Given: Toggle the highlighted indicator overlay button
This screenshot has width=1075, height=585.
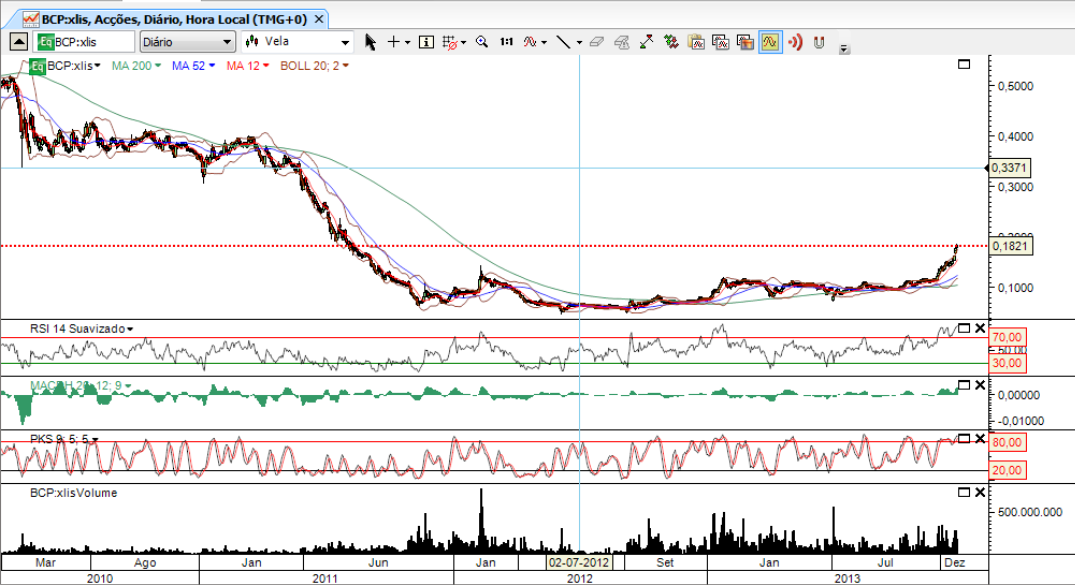Looking at the screenshot, I should click(770, 42).
